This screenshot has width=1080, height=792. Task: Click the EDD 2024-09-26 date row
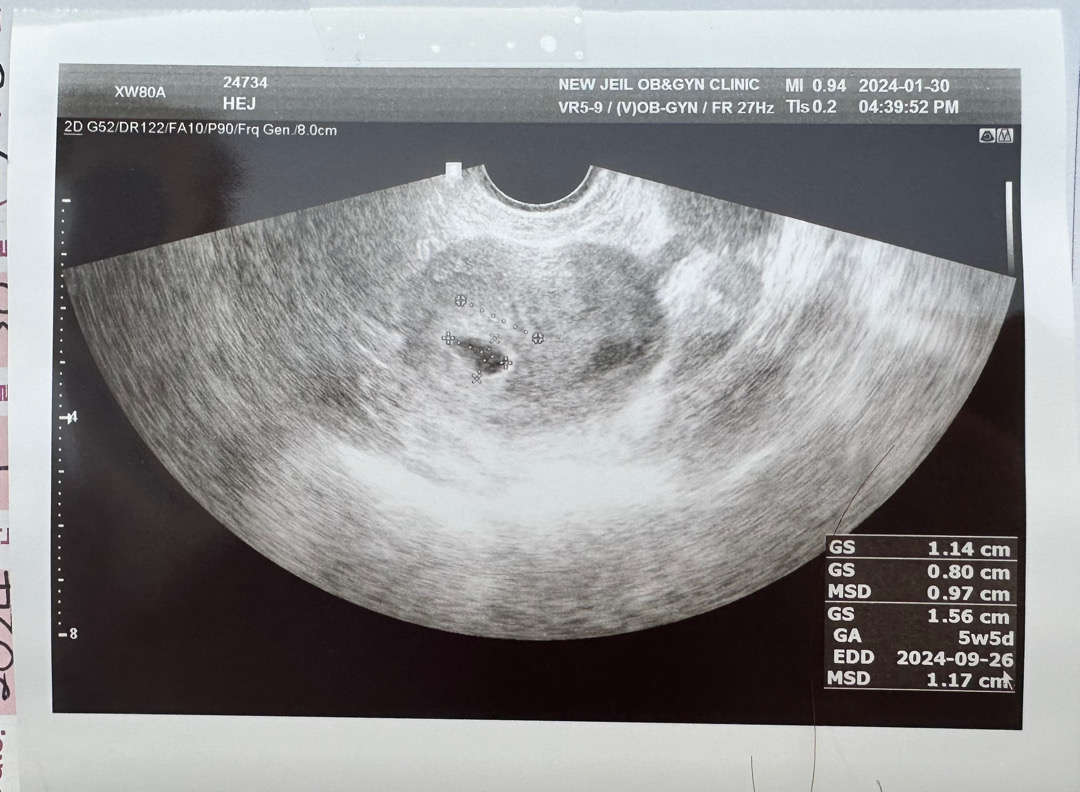pos(920,658)
